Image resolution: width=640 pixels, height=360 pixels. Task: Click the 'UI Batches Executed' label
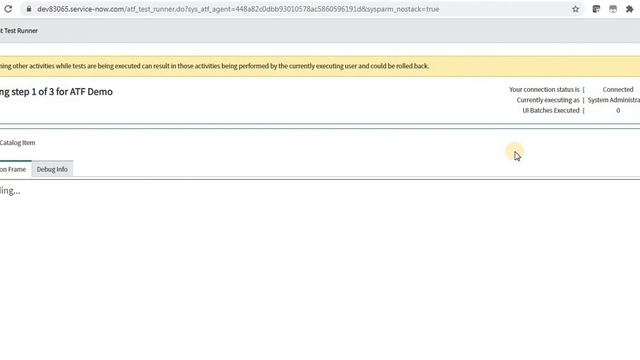coord(551,111)
